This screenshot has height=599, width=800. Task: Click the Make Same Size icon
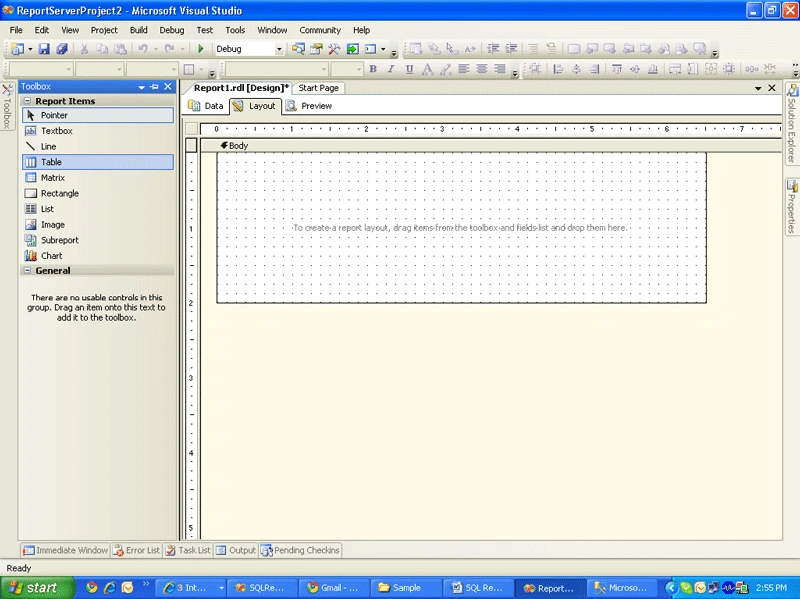(711, 69)
